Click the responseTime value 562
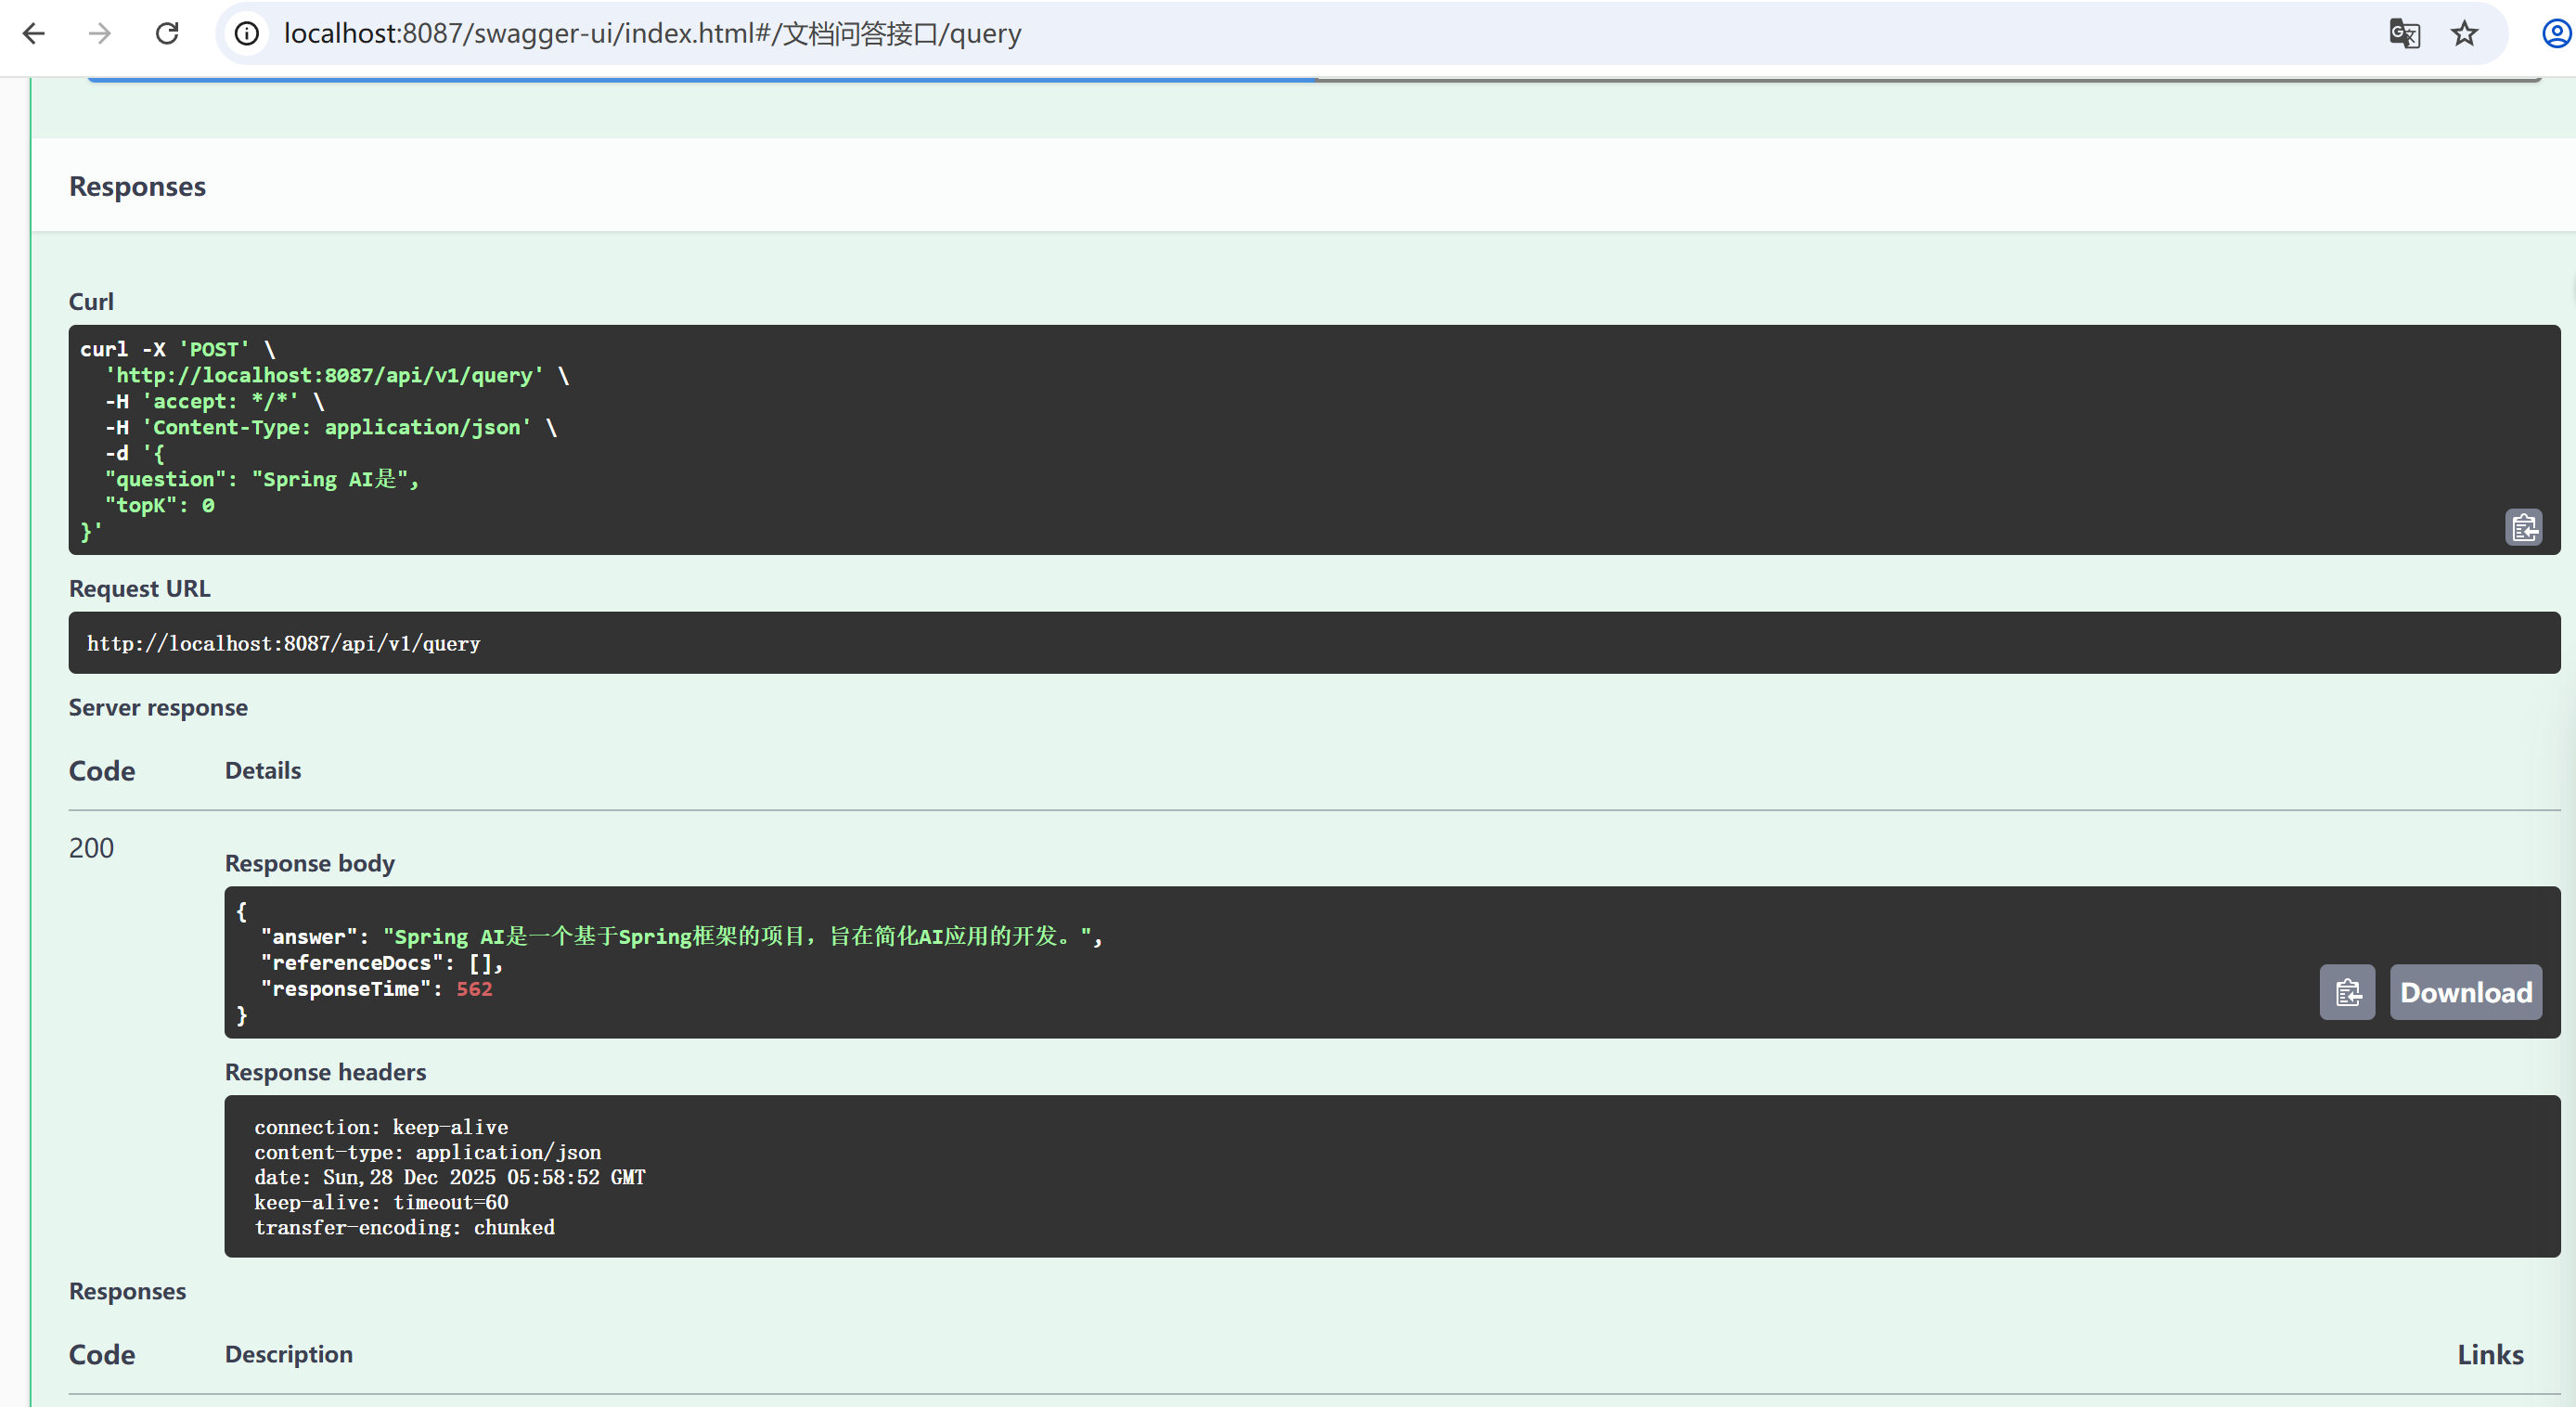The width and height of the screenshot is (2576, 1407). 474,989
